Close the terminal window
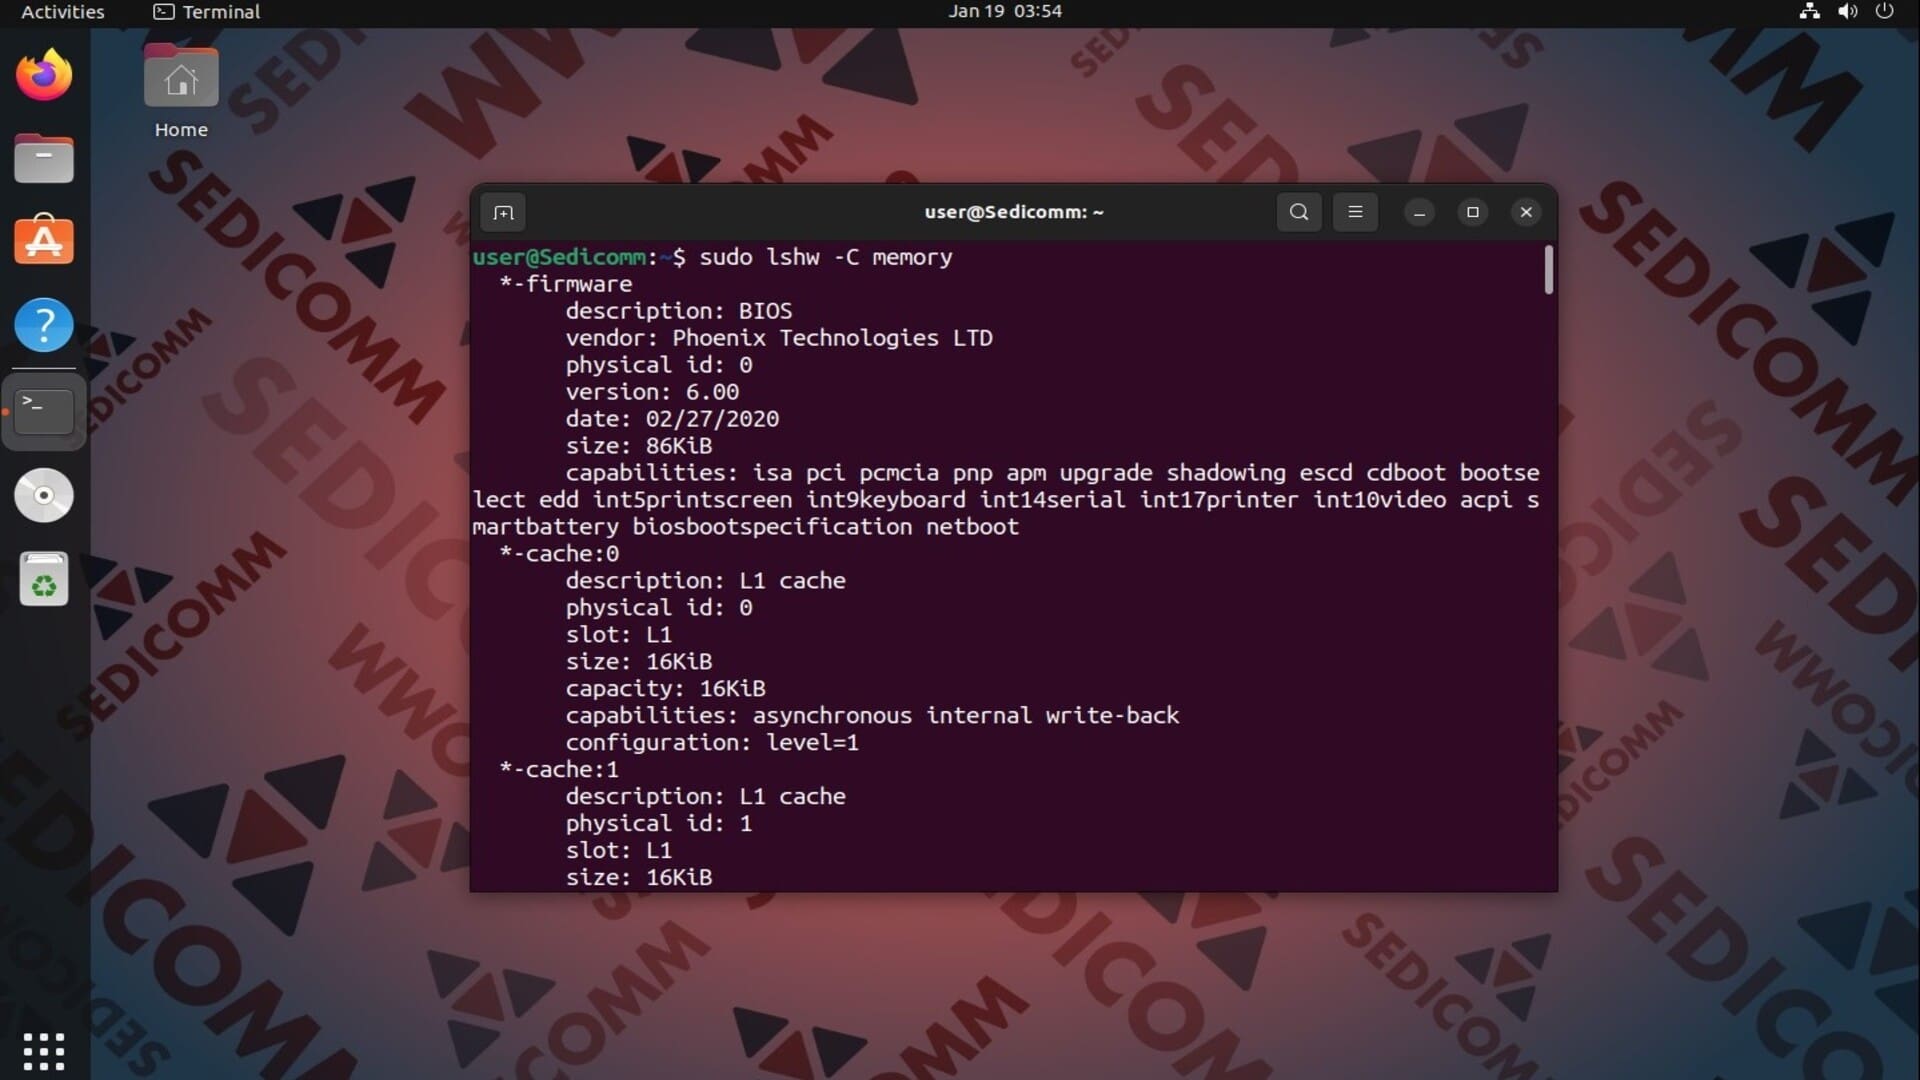Viewport: 1920px width, 1080px height. 1526,212
